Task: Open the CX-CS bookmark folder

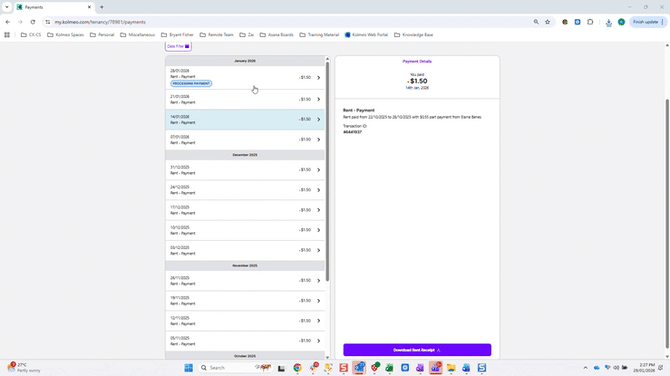Action: 31,35
